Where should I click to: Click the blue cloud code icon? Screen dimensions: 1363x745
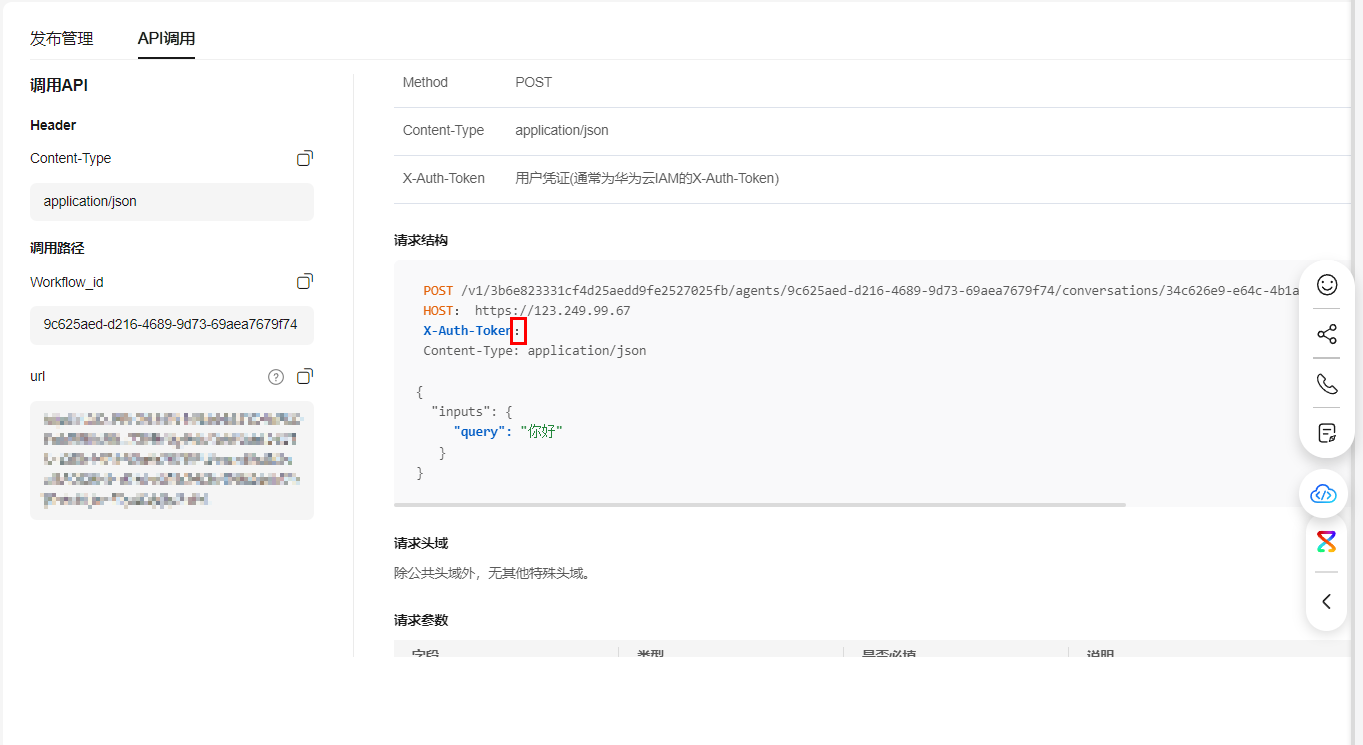[x=1324, y=493]
